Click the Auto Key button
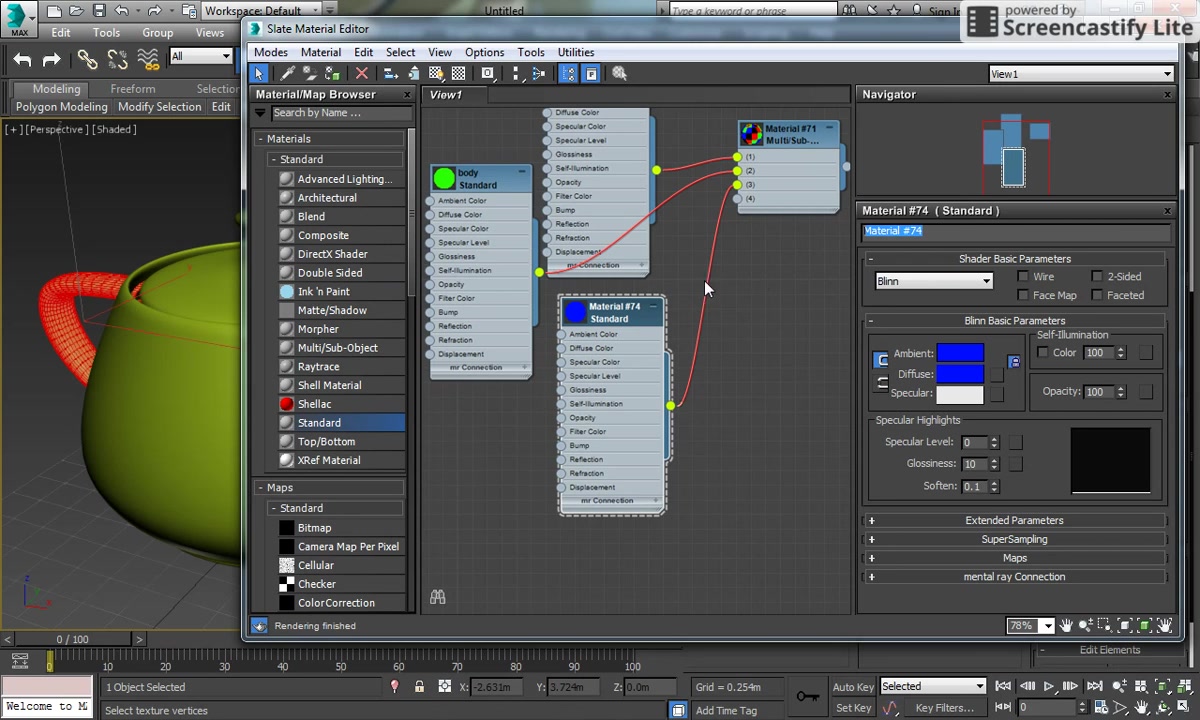The height and width of the screenshot is (720, 1200). 853,687
